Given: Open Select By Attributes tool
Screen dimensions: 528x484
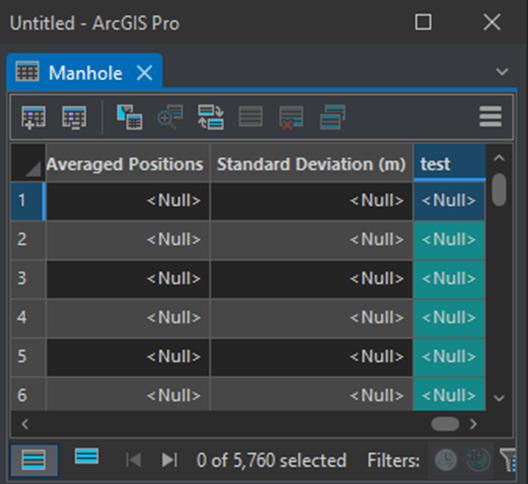Looking at the screenshot, I should (130, 117).
